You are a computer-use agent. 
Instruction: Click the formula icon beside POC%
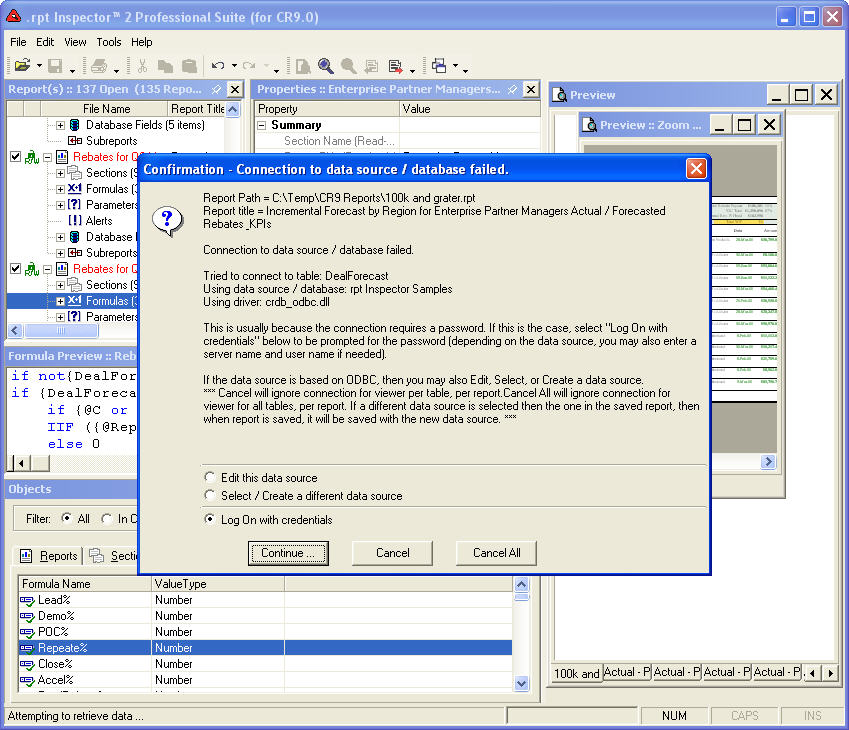click(27, 632)
